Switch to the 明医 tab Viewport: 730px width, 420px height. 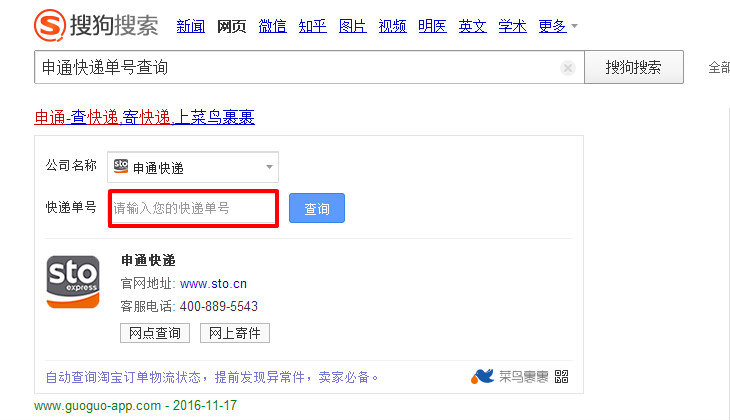433,26
